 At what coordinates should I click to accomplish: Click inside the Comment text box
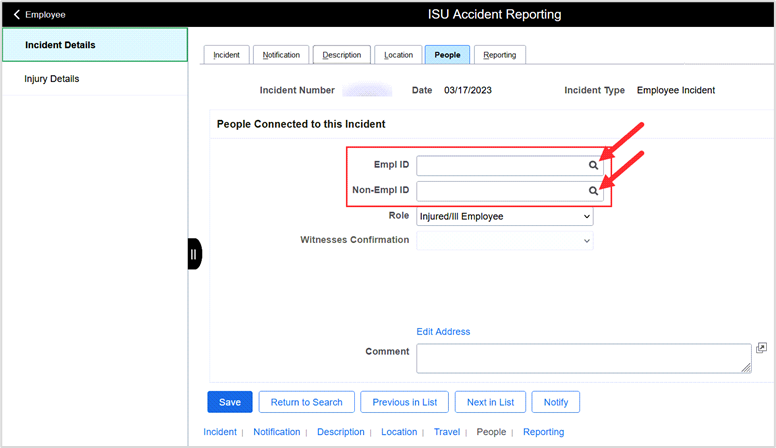[583, 358]
